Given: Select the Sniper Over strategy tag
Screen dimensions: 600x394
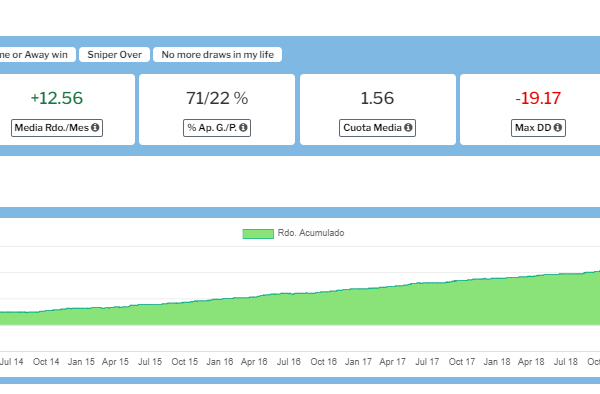Looking at the screenshot, I should coord(114,54).
